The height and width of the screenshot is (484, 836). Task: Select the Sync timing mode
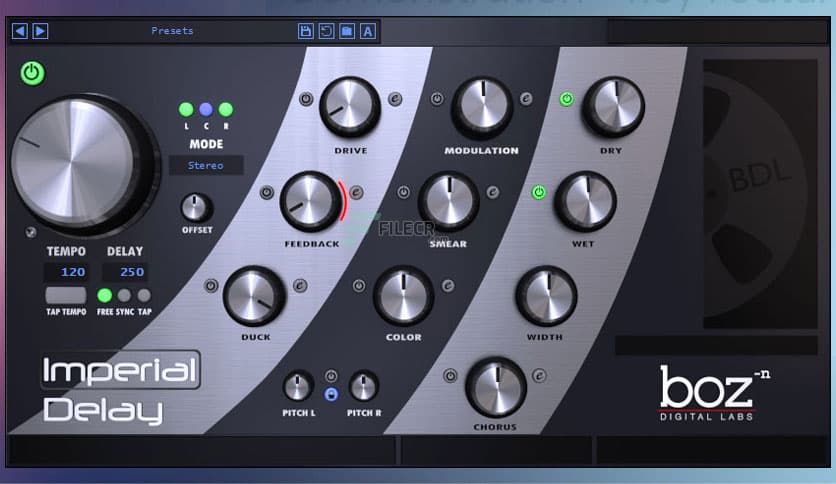[124, 295]
